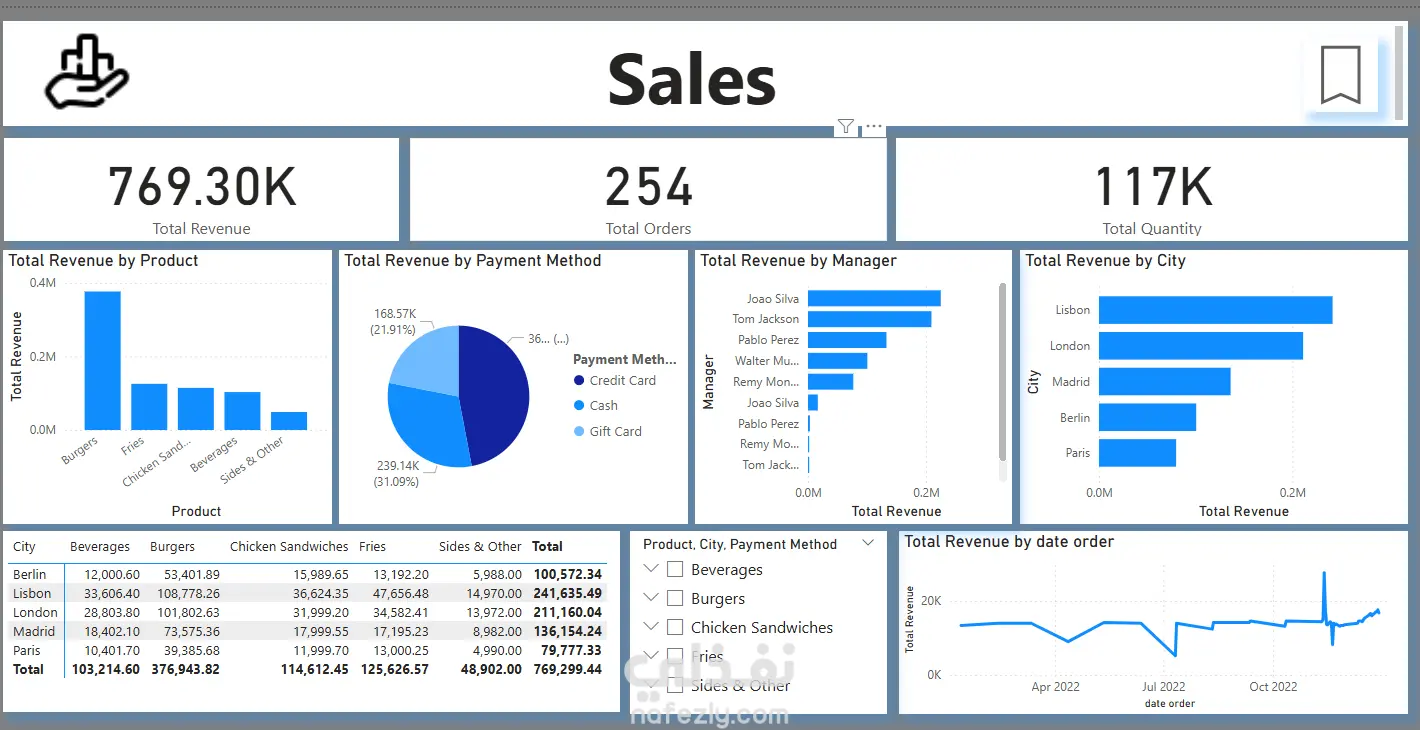The height and width of the screenshot is (730, 1420).
Task: Click the Sales report heading
Action: [x=692, y=79]
